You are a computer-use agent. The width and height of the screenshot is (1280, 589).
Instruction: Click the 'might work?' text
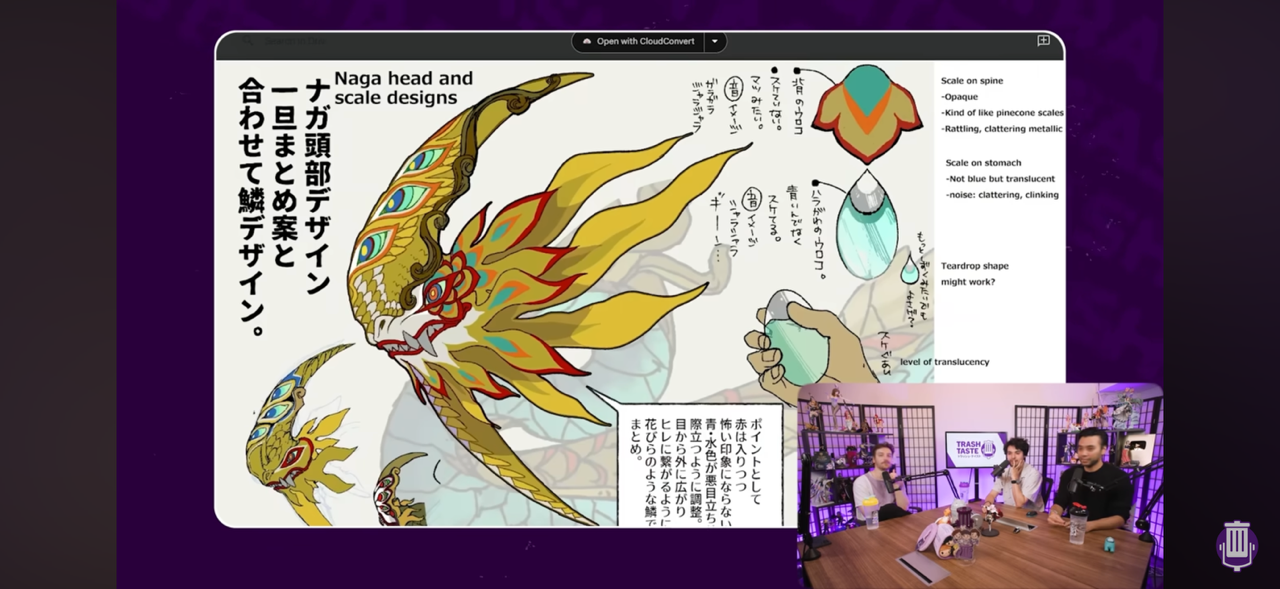967,282
